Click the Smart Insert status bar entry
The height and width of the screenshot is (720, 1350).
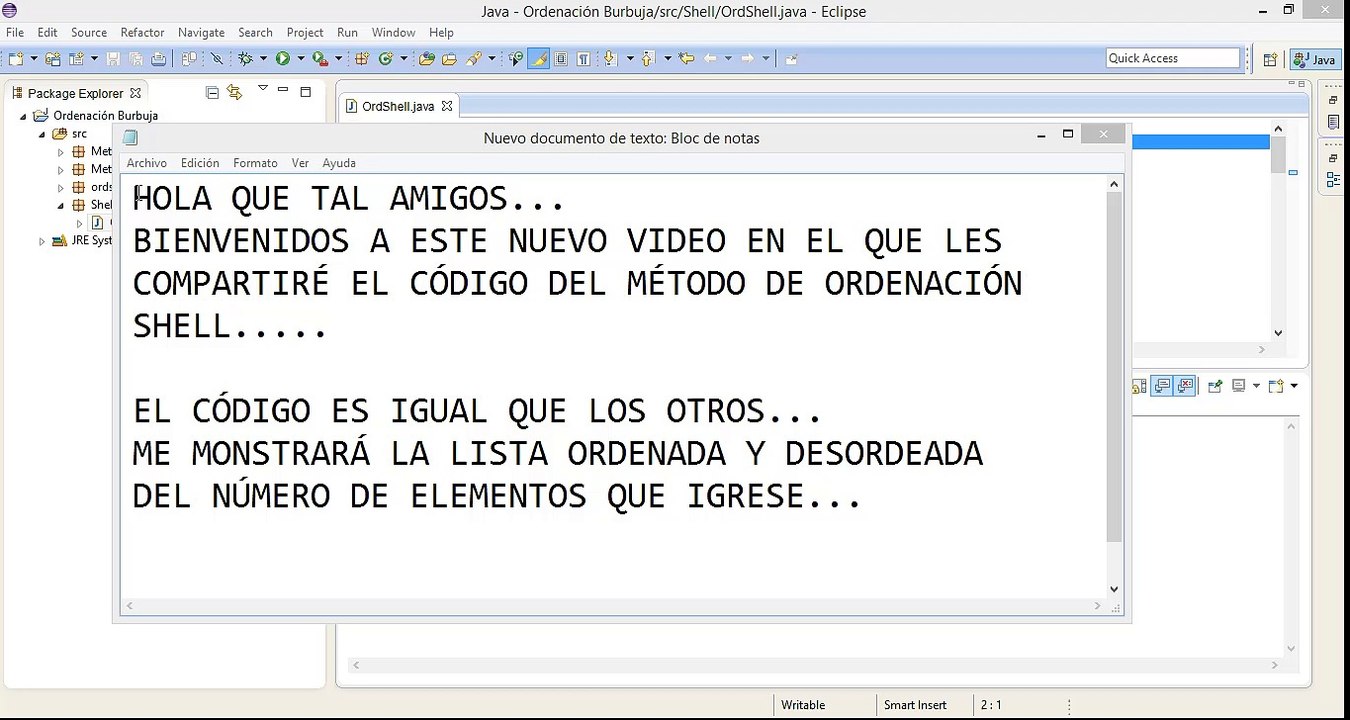(x=915, y=705)
